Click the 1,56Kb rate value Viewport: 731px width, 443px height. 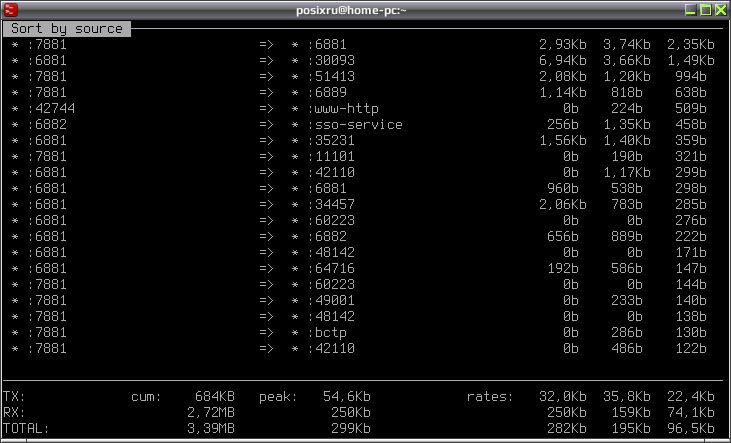pos(563,140)
